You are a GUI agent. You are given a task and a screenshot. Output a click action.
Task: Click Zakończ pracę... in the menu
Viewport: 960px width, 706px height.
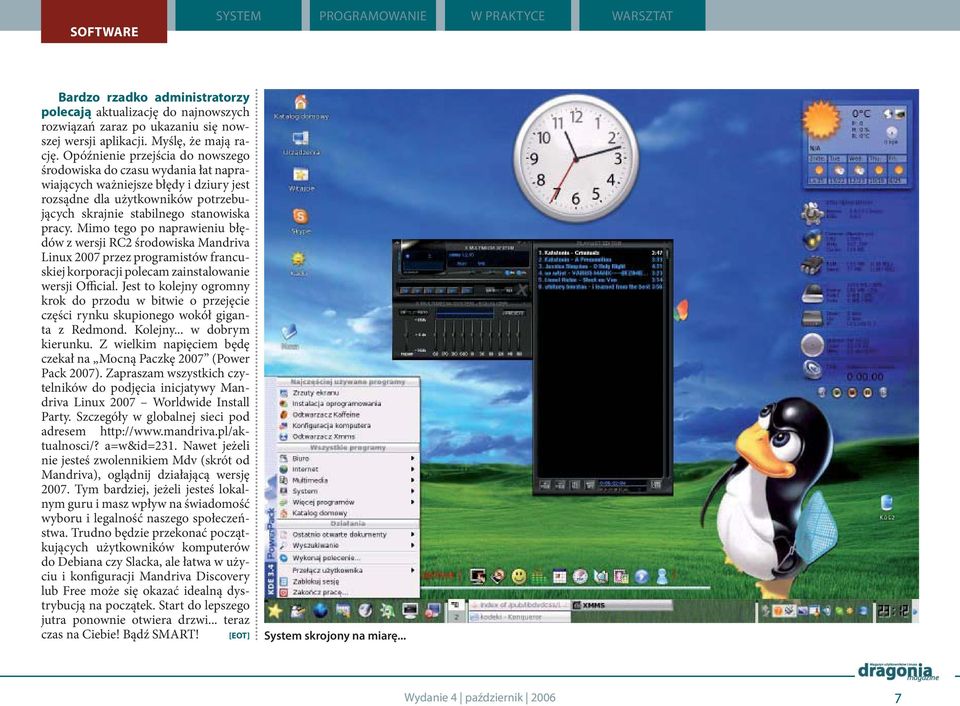click(x=348, y=593)
